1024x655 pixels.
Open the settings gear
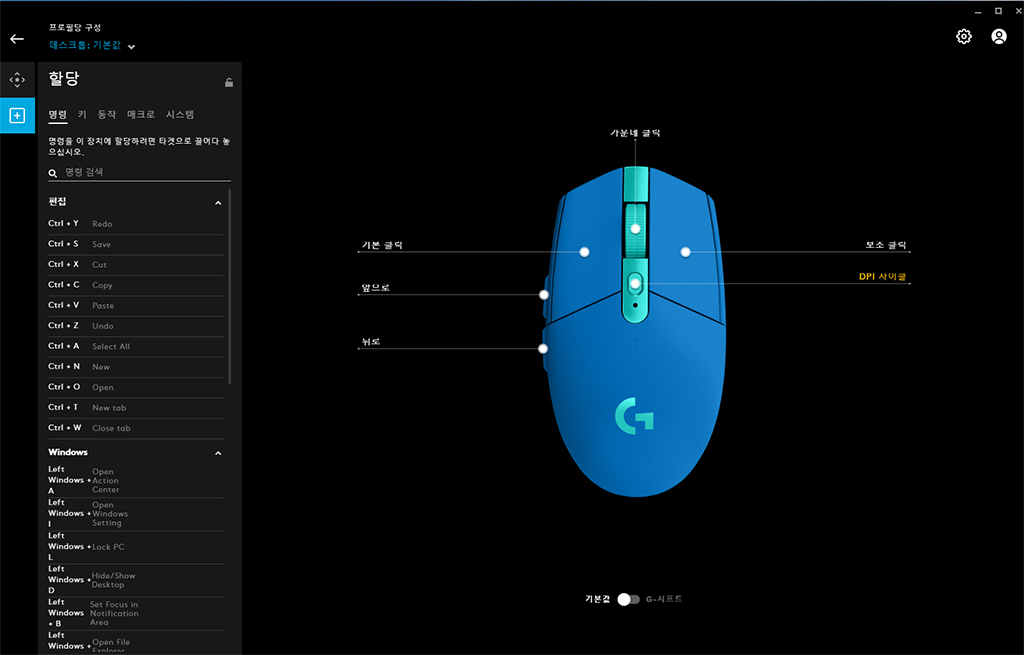(x=964, y=37)
